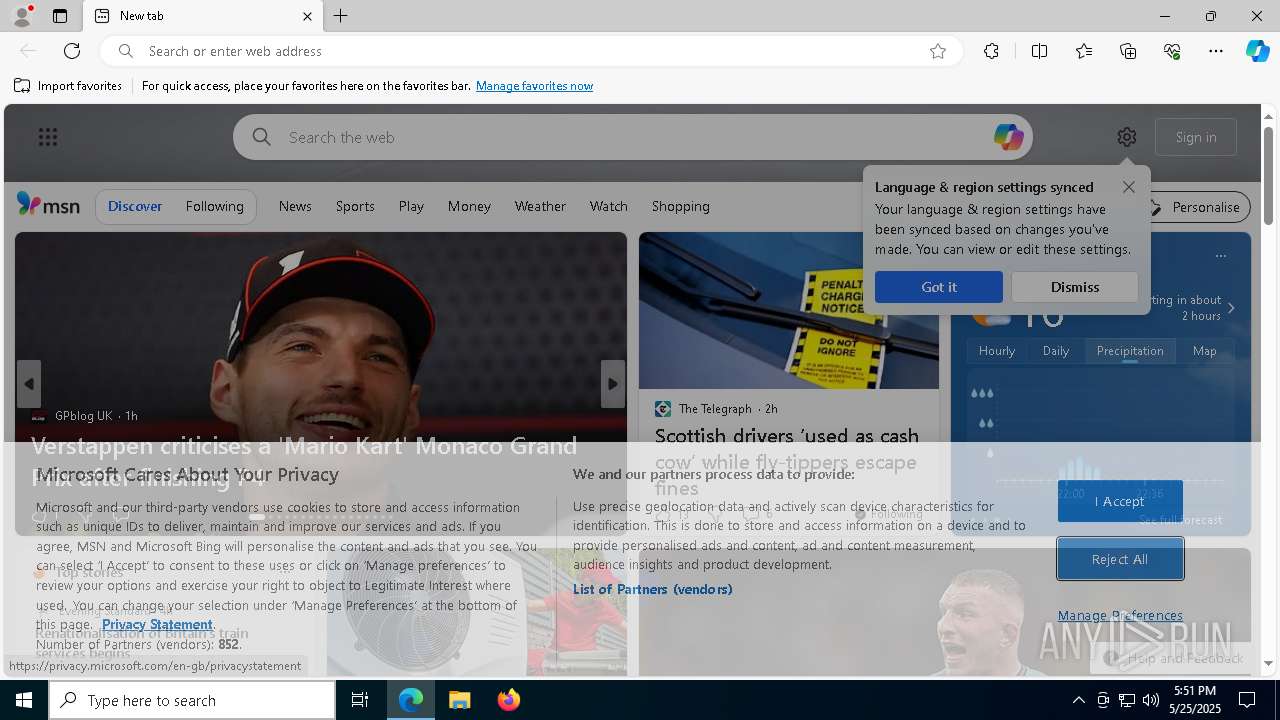This screenshot has height=720, width=1280.
Task: Open the Manage Preferences link
Action: tap(1120, 615)
